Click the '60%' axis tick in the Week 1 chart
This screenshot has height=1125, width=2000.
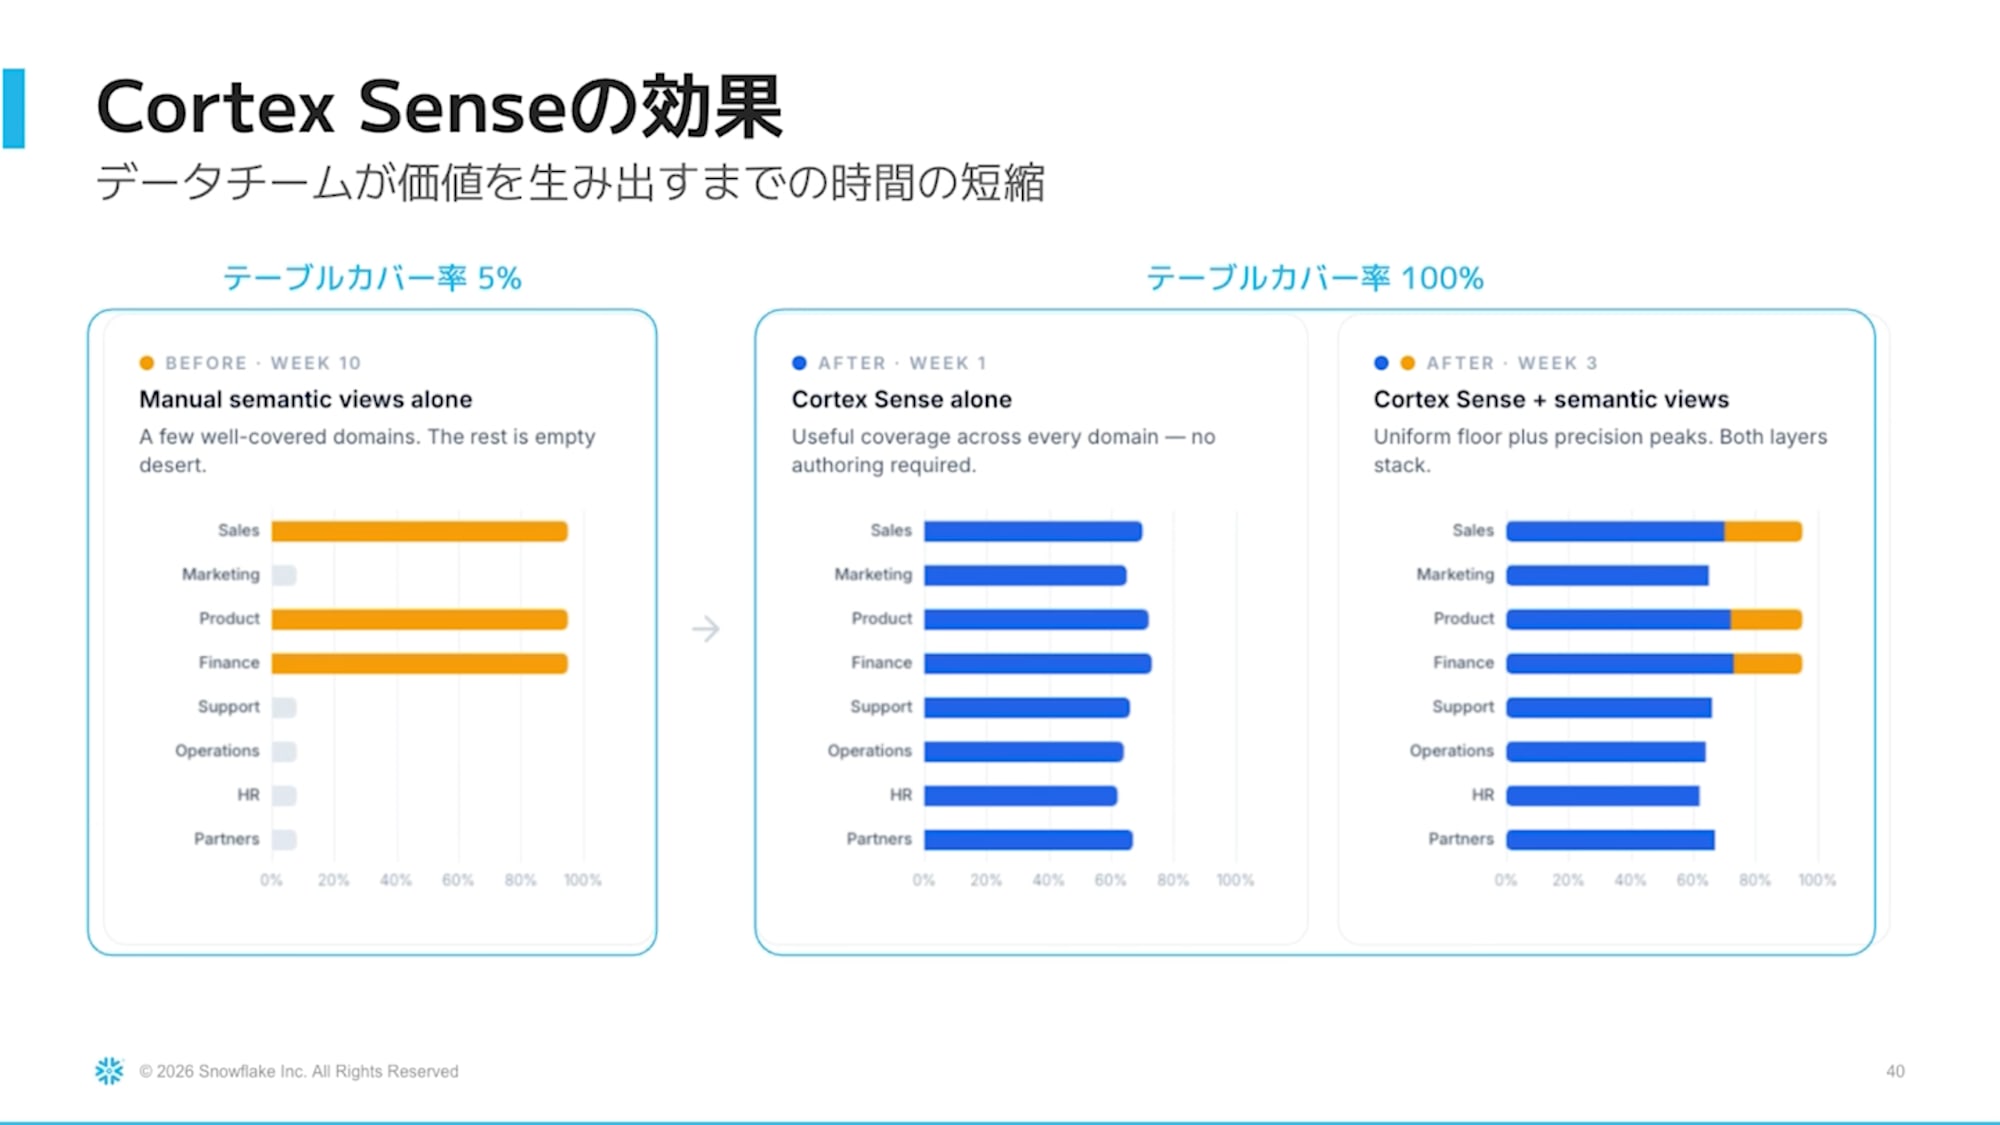point(1110,880)
